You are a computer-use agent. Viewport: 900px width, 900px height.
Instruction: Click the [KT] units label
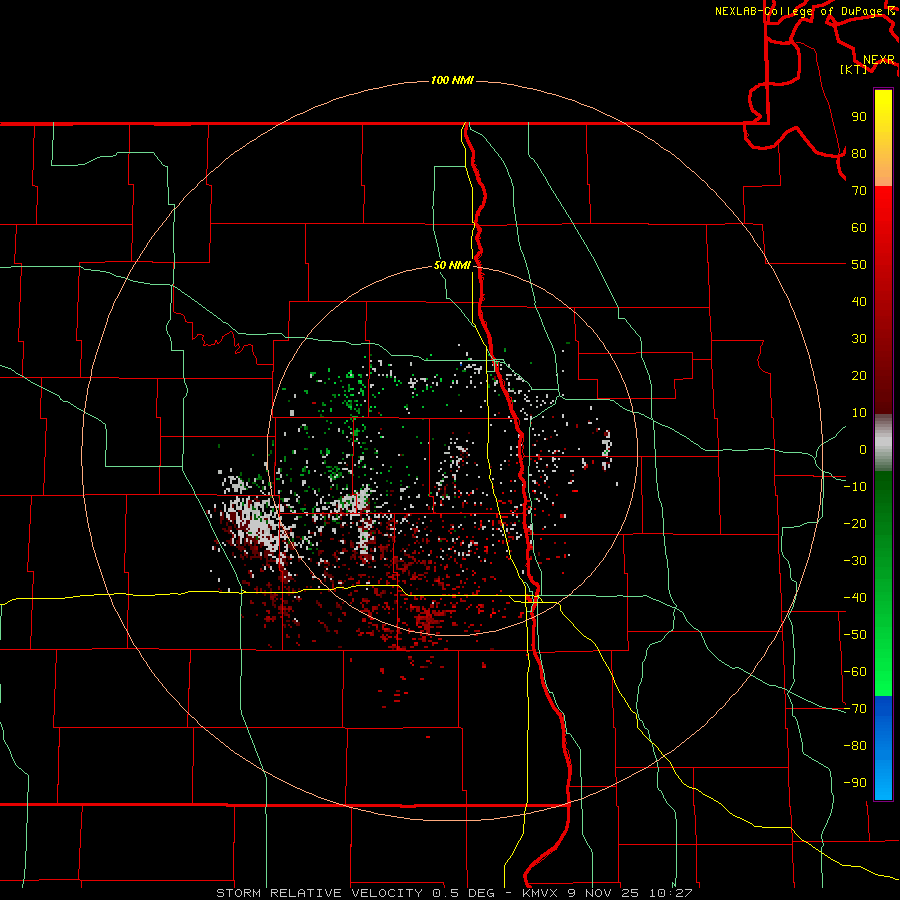(x=854, y=69)
